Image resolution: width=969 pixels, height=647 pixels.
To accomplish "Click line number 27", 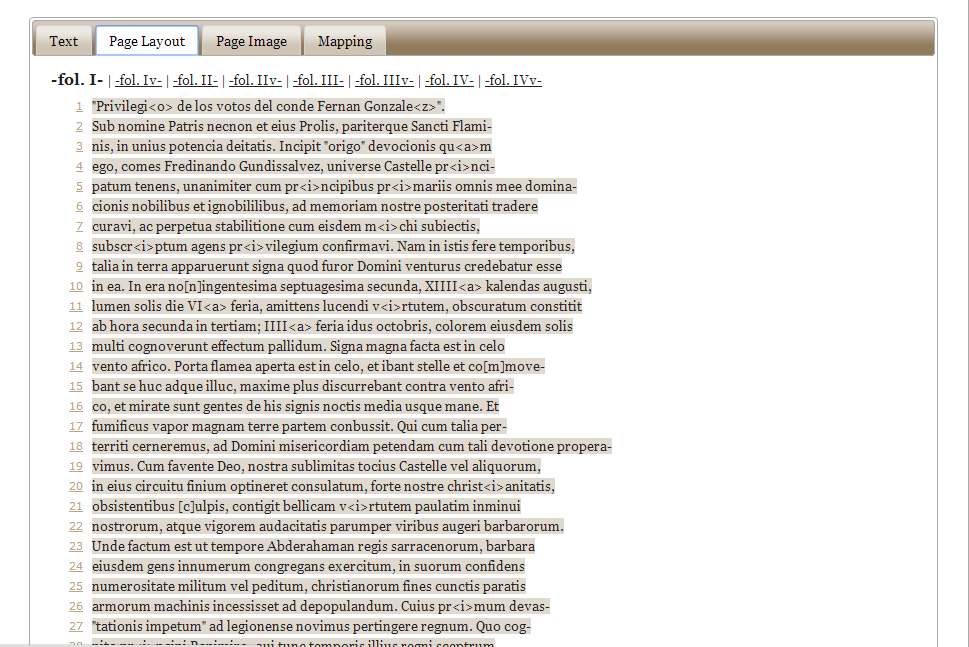I will click(76, 626).
